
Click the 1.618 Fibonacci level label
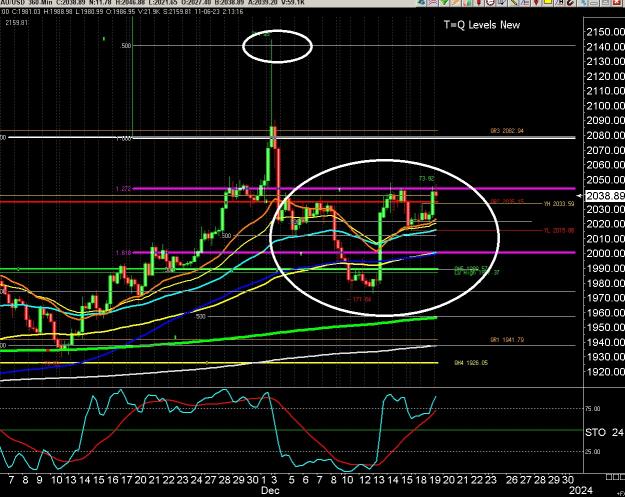pyautogui.click(x=124, y=253)
